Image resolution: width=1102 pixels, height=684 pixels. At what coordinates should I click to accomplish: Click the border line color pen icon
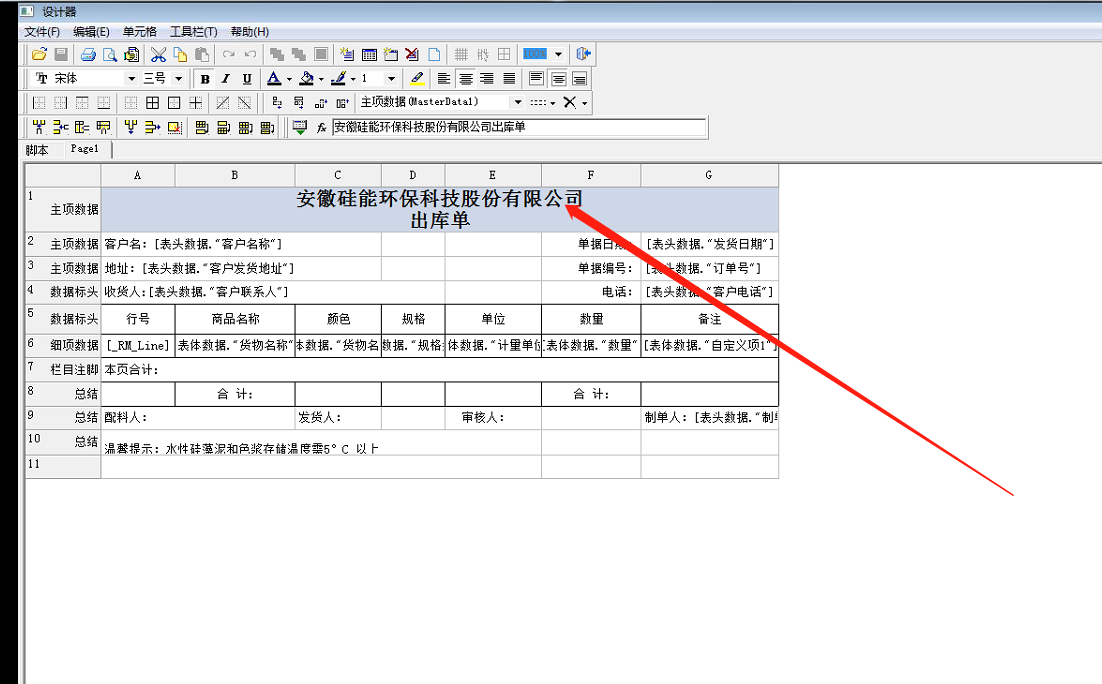tap(339, 79)
